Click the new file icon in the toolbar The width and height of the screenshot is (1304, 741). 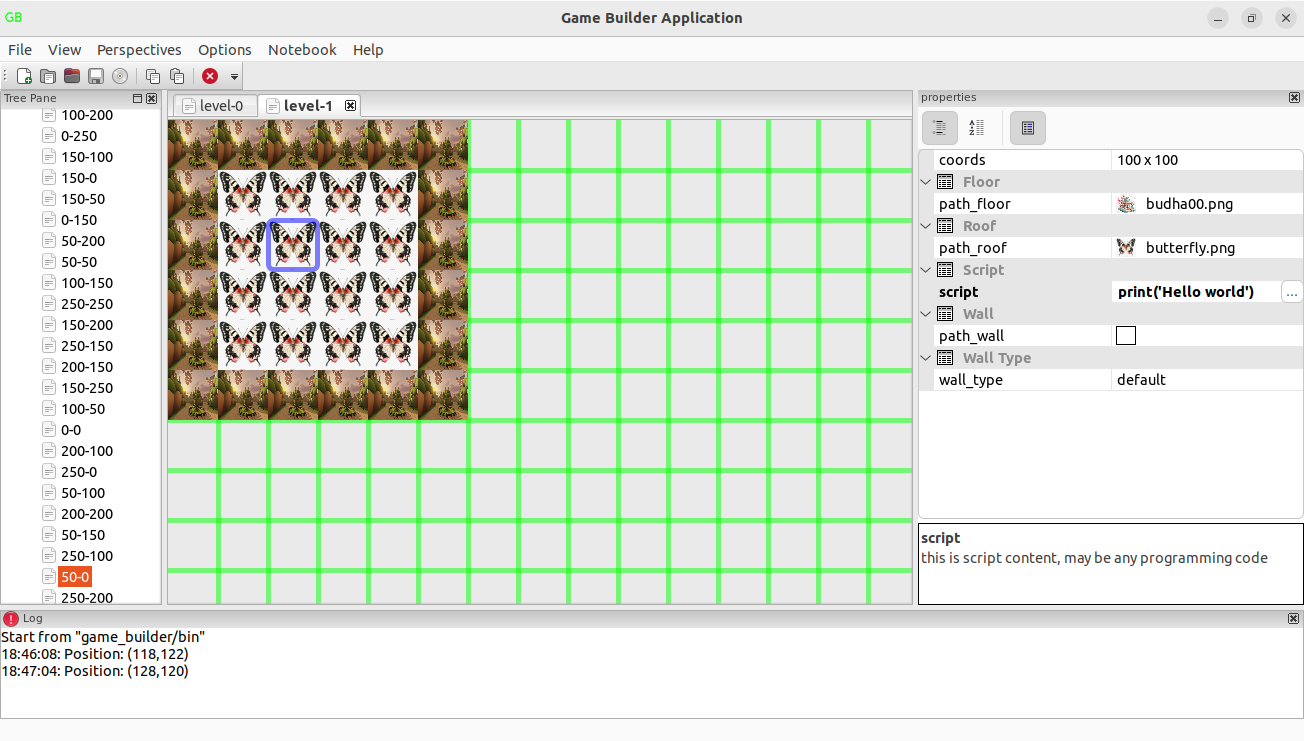[24, 76]
